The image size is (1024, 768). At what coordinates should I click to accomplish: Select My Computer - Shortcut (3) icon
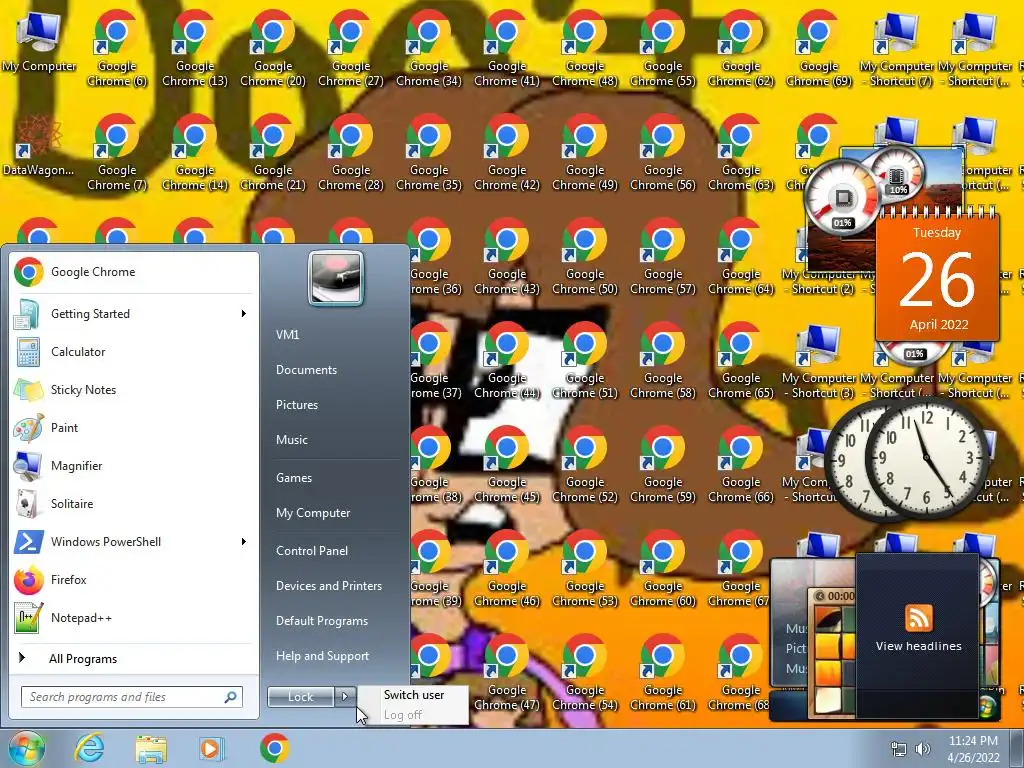point(819,360)
